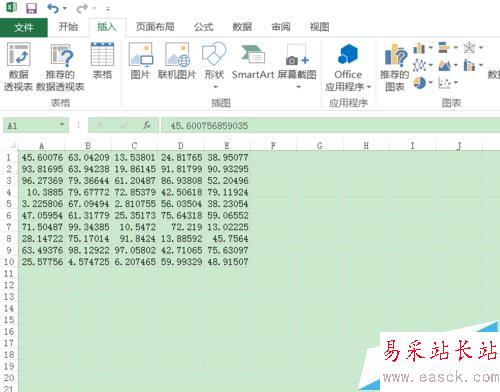
Task: Click the fx insert function button
Action: coord(147,125)
